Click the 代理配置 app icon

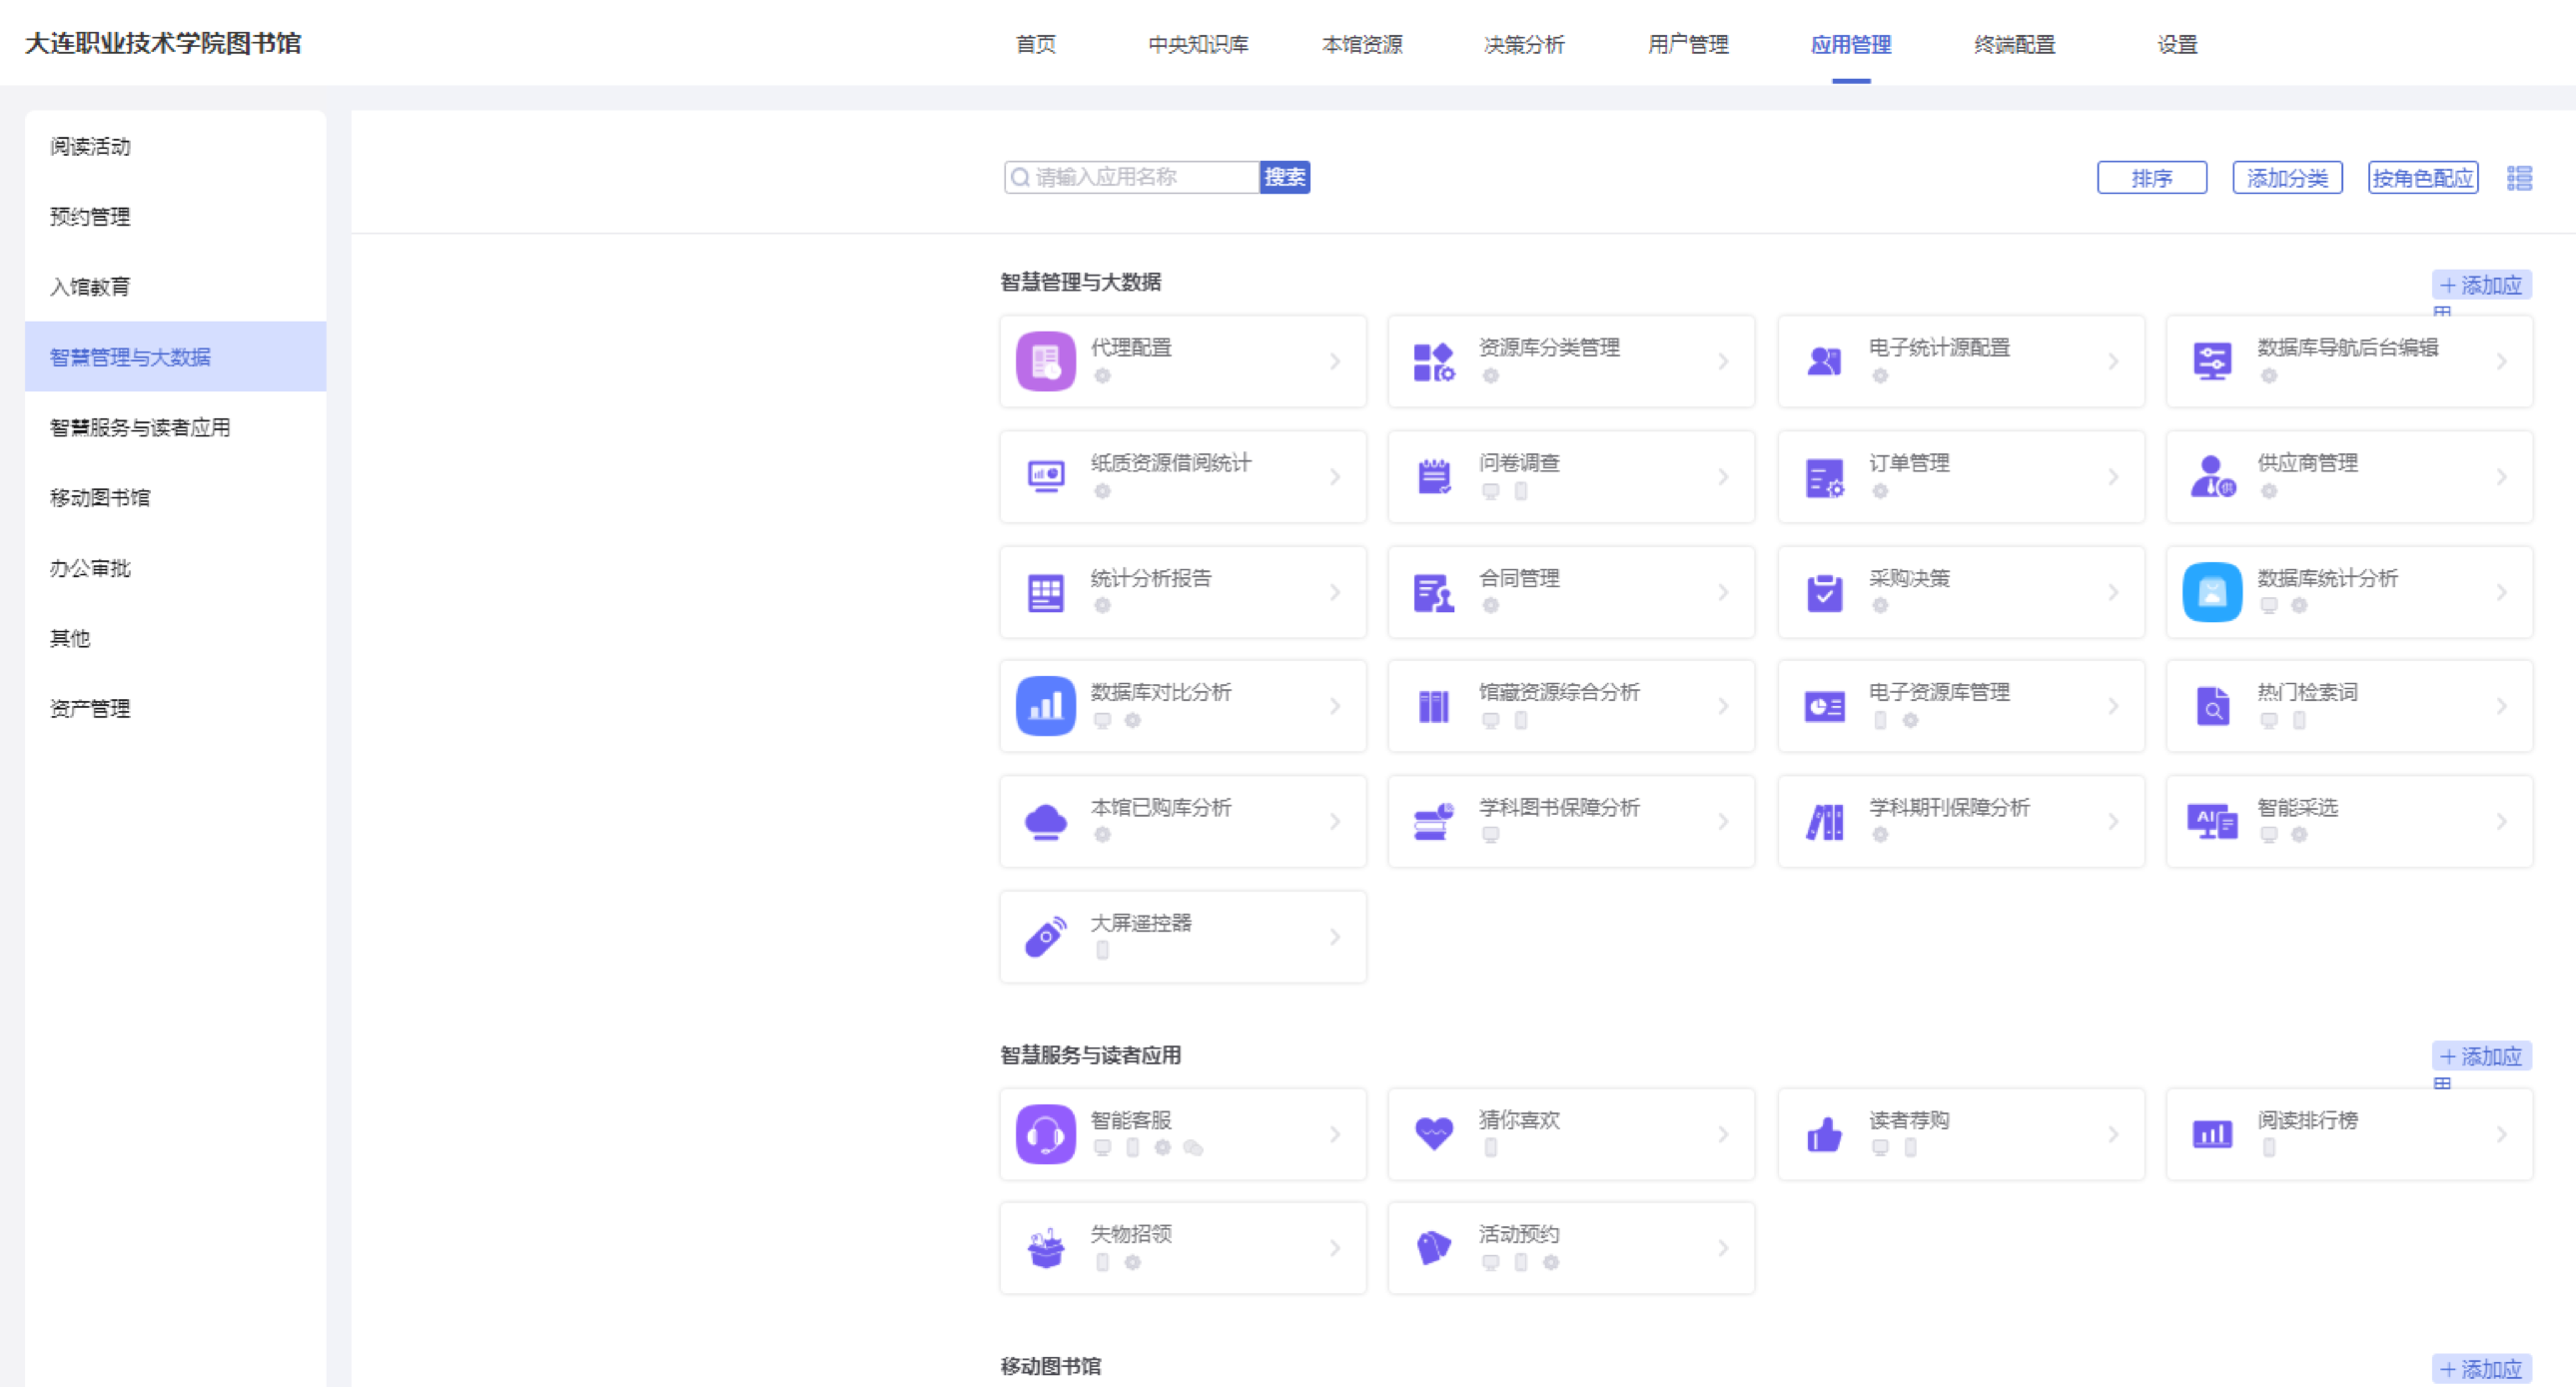point(1045,361)
